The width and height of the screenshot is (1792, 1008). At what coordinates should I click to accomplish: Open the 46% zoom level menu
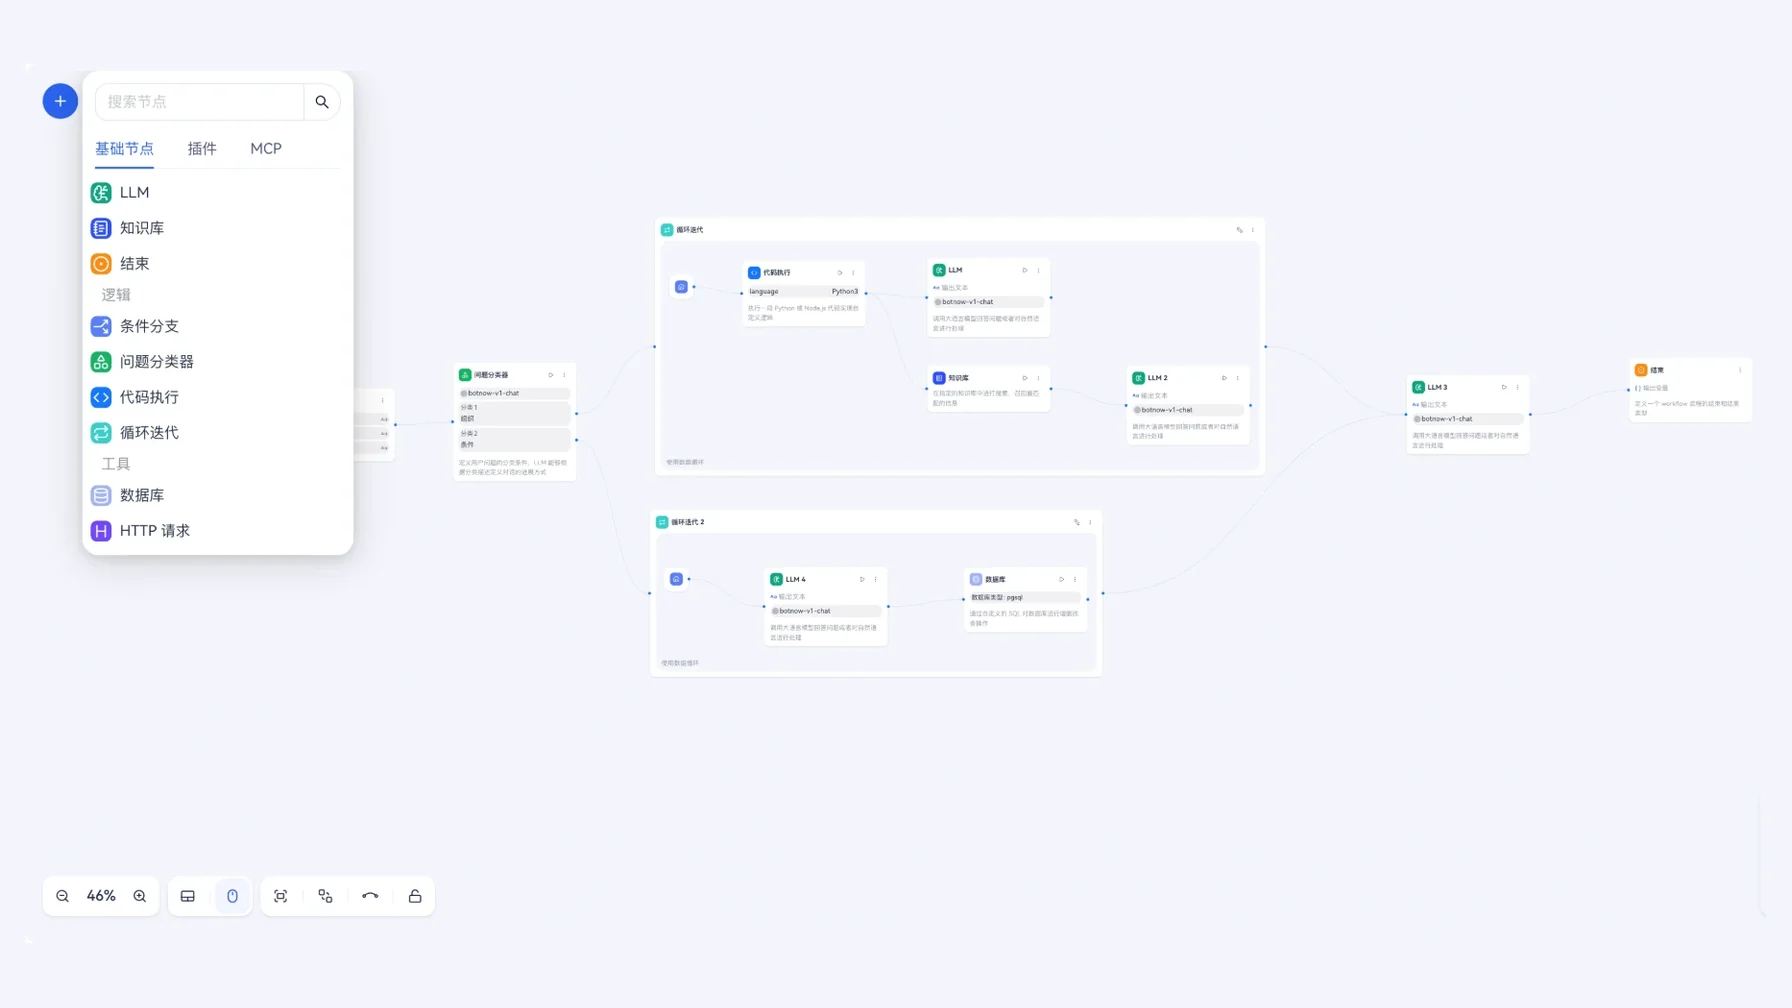point(101,896)
